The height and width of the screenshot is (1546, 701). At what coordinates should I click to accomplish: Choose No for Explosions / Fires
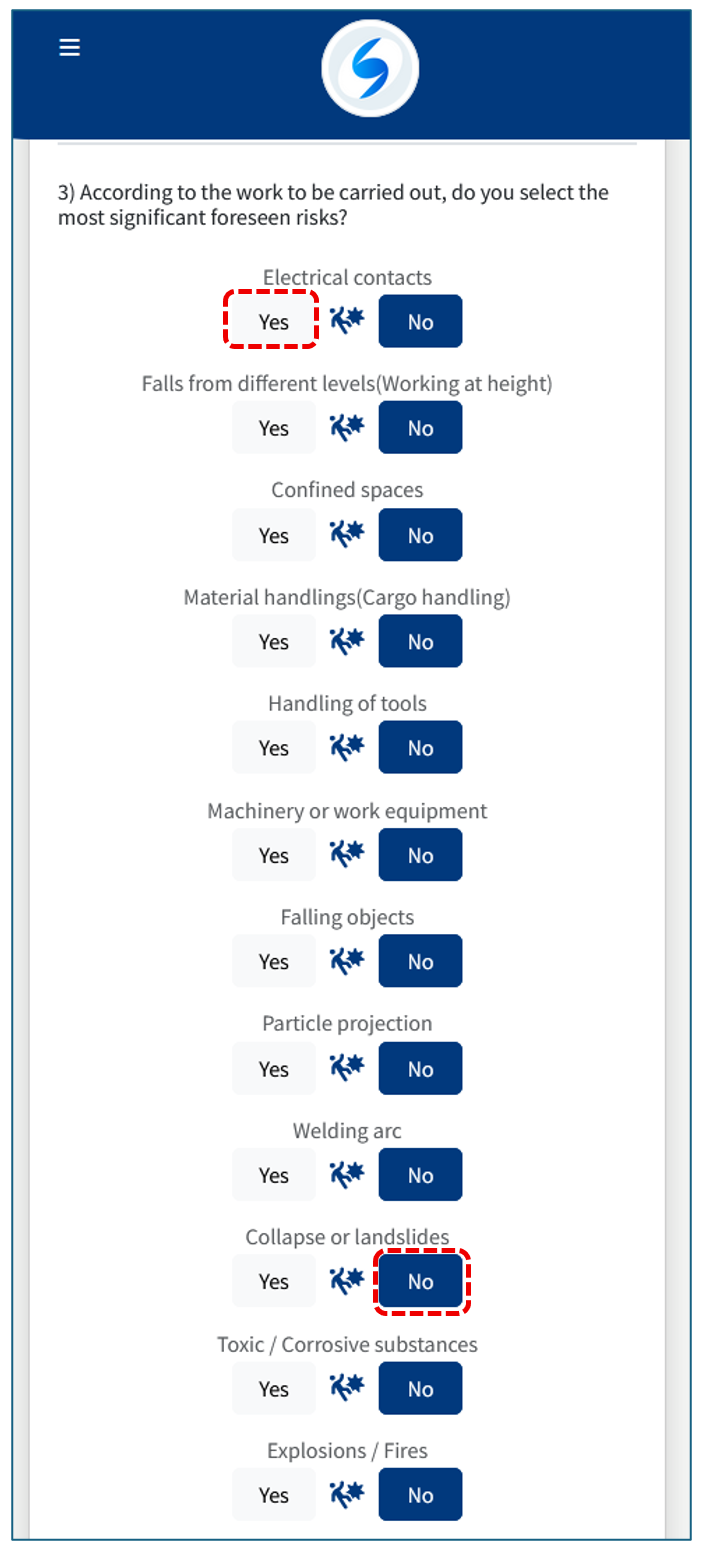coord(421,1495)
